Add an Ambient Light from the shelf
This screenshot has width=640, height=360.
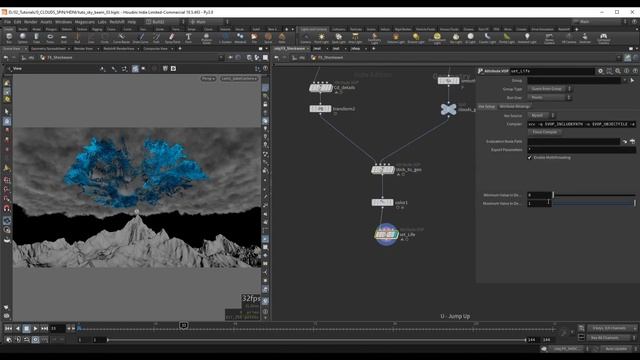(x=527, y=38)
